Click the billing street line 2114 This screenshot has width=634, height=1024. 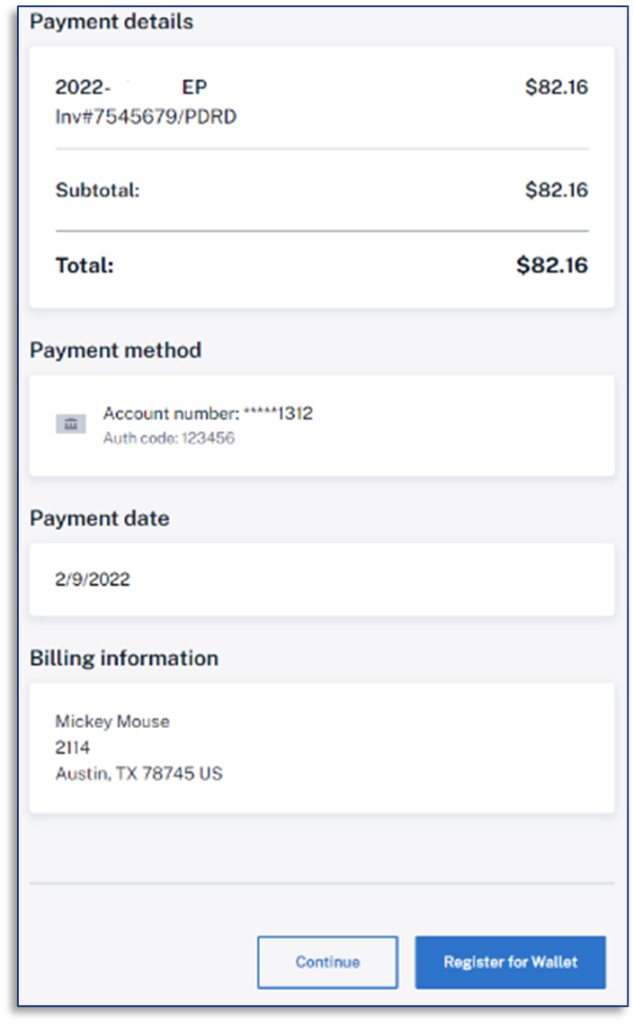(x=70, y=747)
